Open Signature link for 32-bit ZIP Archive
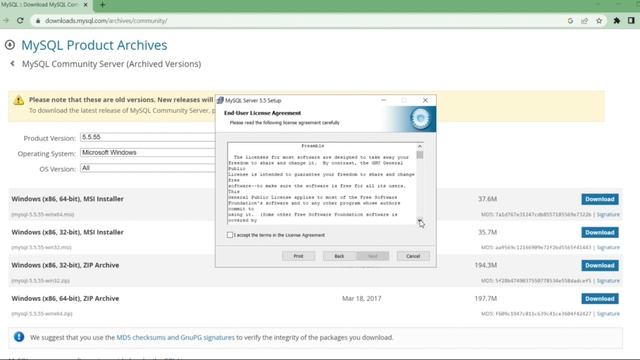The height and width of the screenshot is (360, 640). click(608, 281)
